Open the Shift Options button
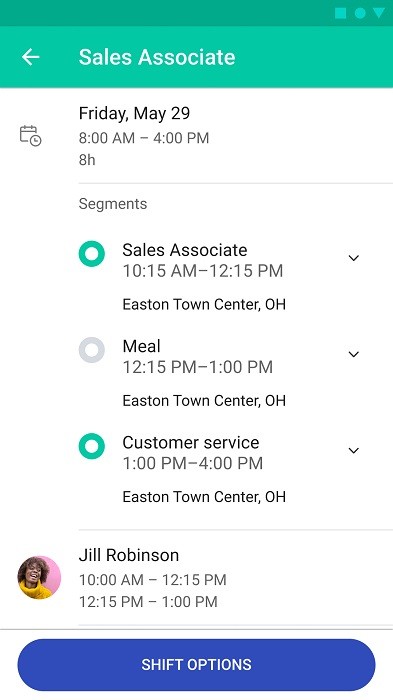Image resolution: width=393 pixels, height=700 pixels. point(196,665)
